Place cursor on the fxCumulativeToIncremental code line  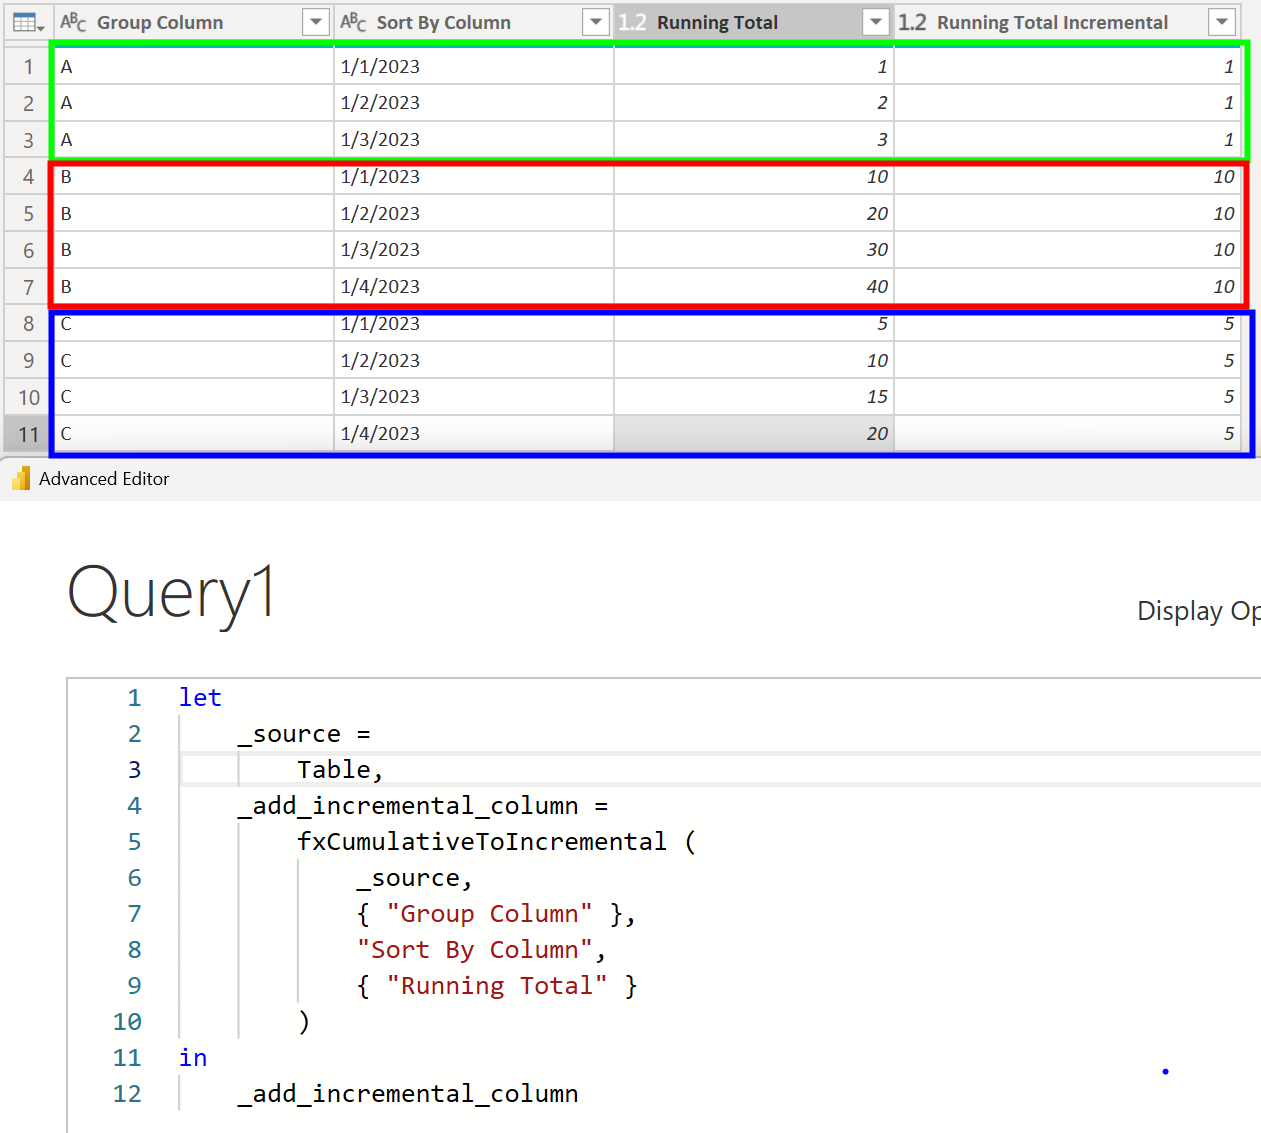[x=481, y=842]
